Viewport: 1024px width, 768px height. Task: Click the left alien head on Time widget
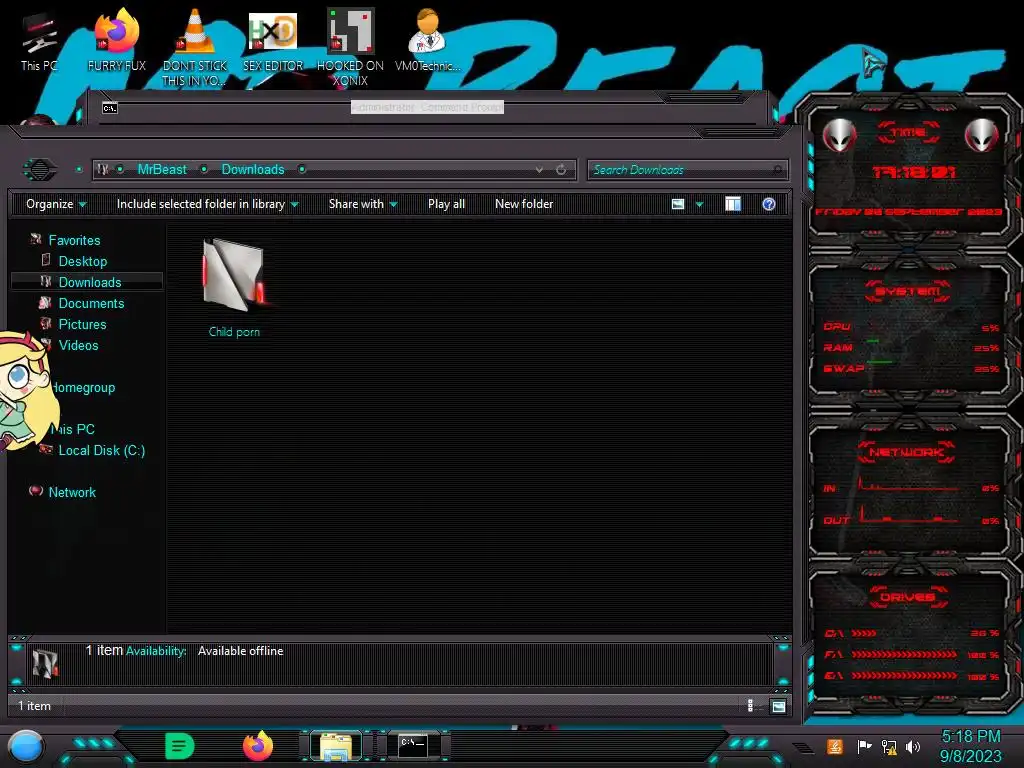click(x=839, y=135)
